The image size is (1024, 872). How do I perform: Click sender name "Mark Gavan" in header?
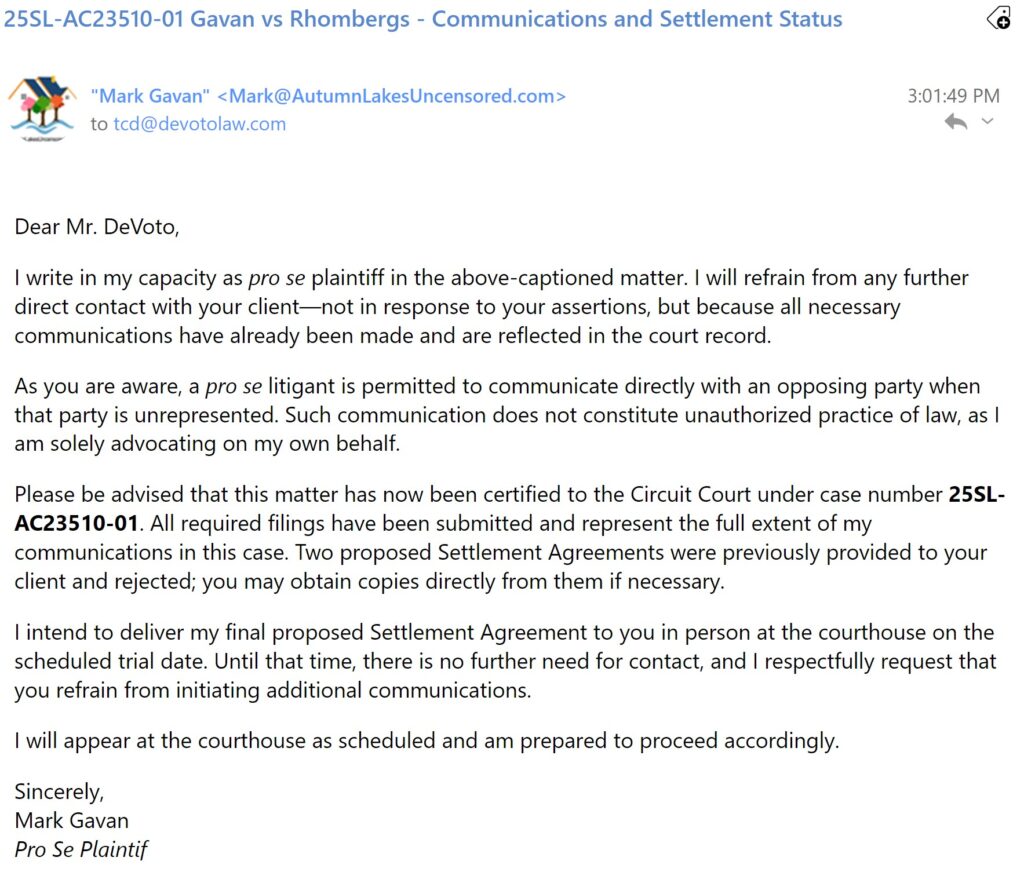click(150, 96)
